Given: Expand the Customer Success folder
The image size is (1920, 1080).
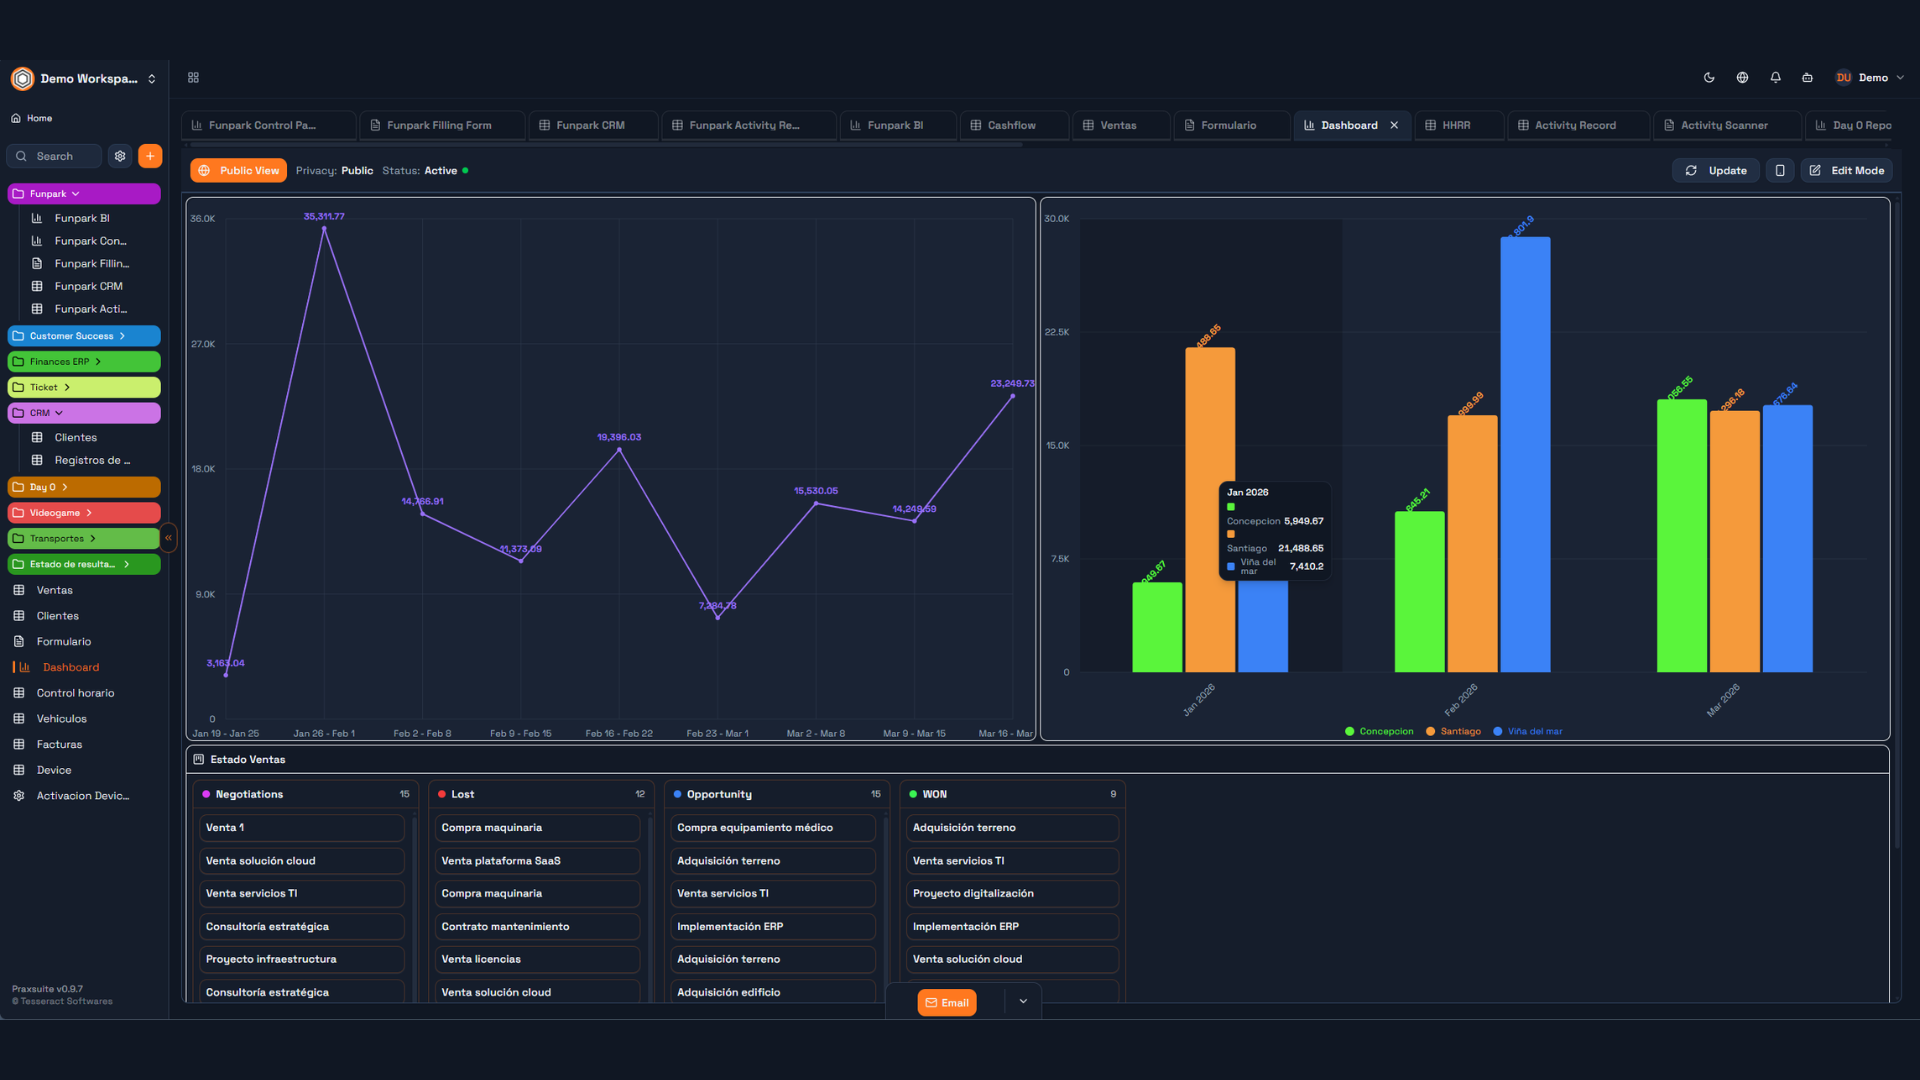Looking at the screenshot, I should (x=122, y=336).
